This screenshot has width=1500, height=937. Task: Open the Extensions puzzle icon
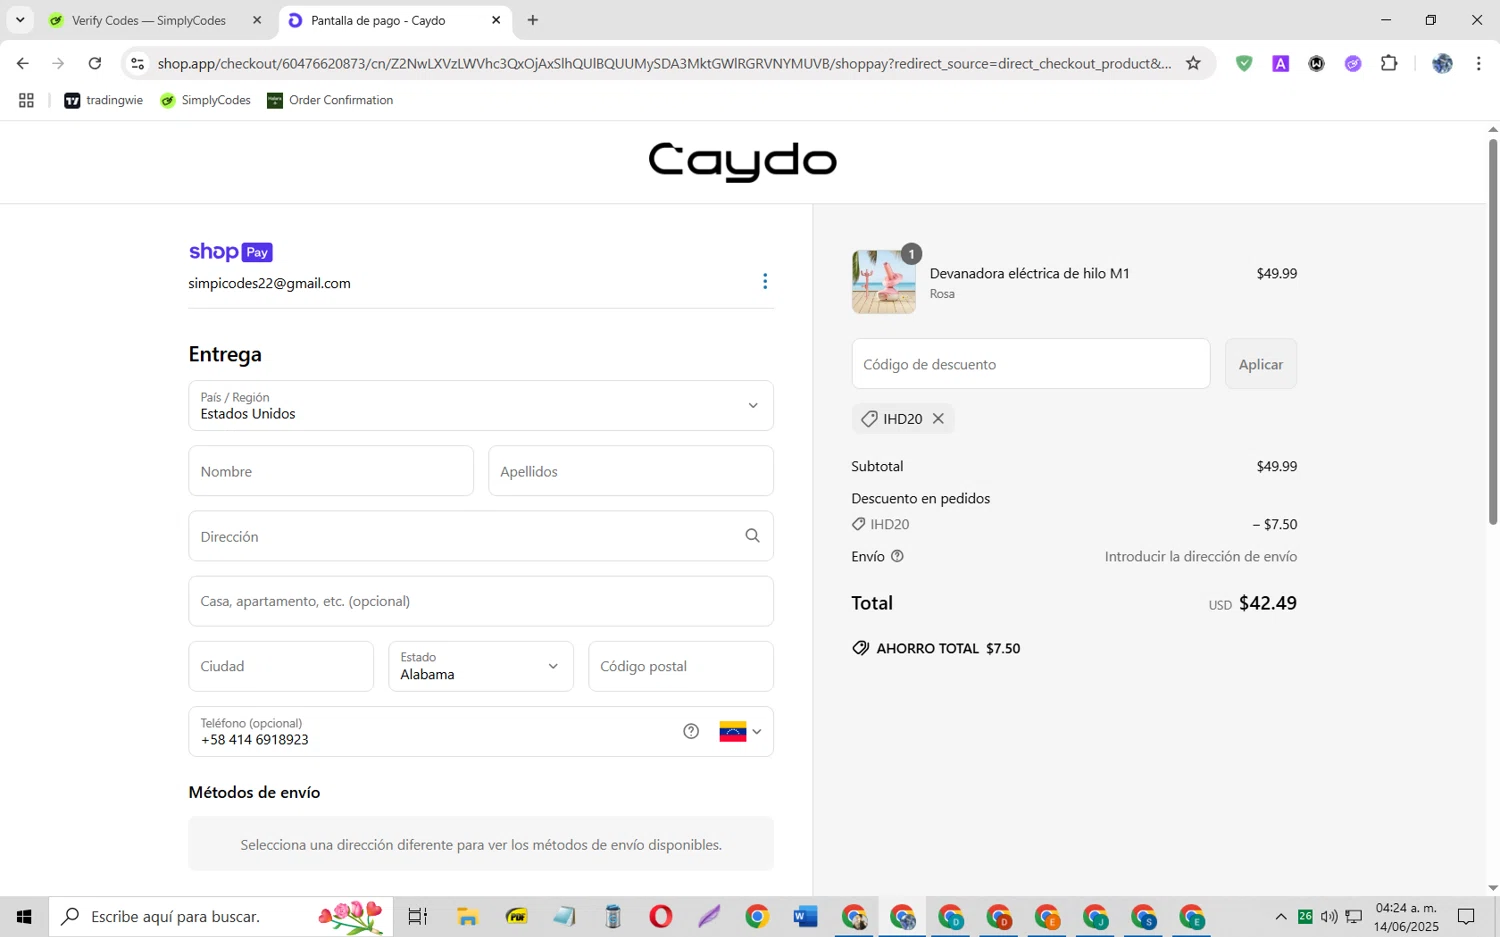(1389, 63)
